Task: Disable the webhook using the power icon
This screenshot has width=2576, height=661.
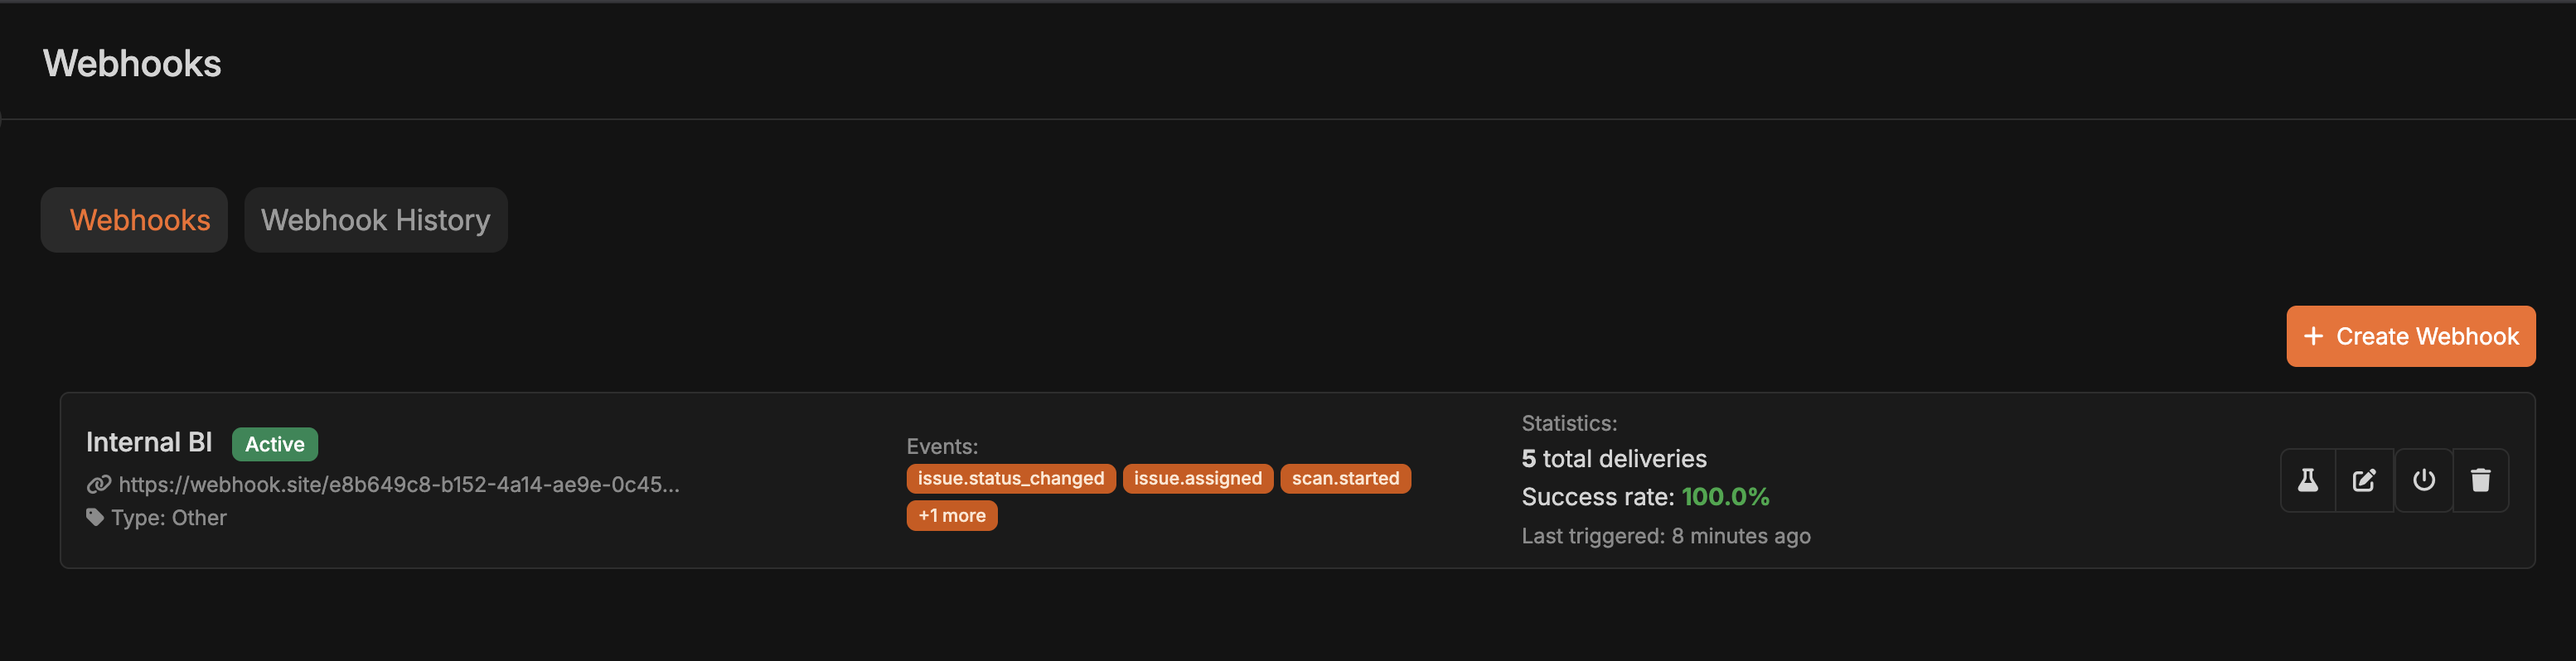Action: 2424,480
